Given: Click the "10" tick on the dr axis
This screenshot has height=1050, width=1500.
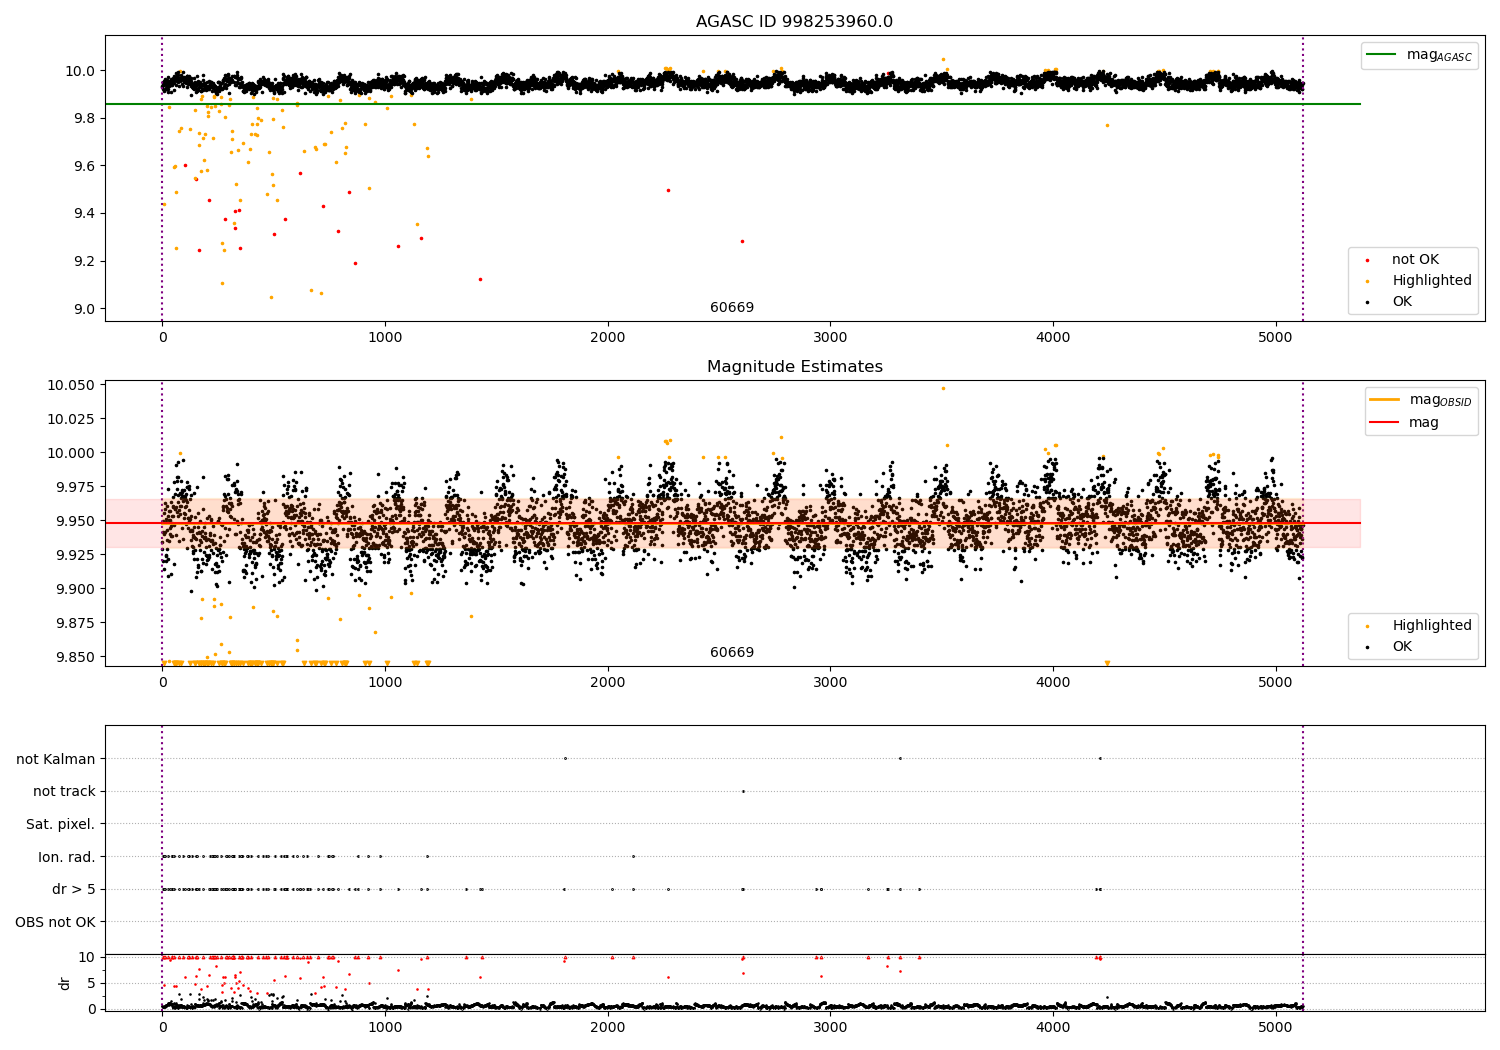Looking at the screenshot, I should click(88, 957).
